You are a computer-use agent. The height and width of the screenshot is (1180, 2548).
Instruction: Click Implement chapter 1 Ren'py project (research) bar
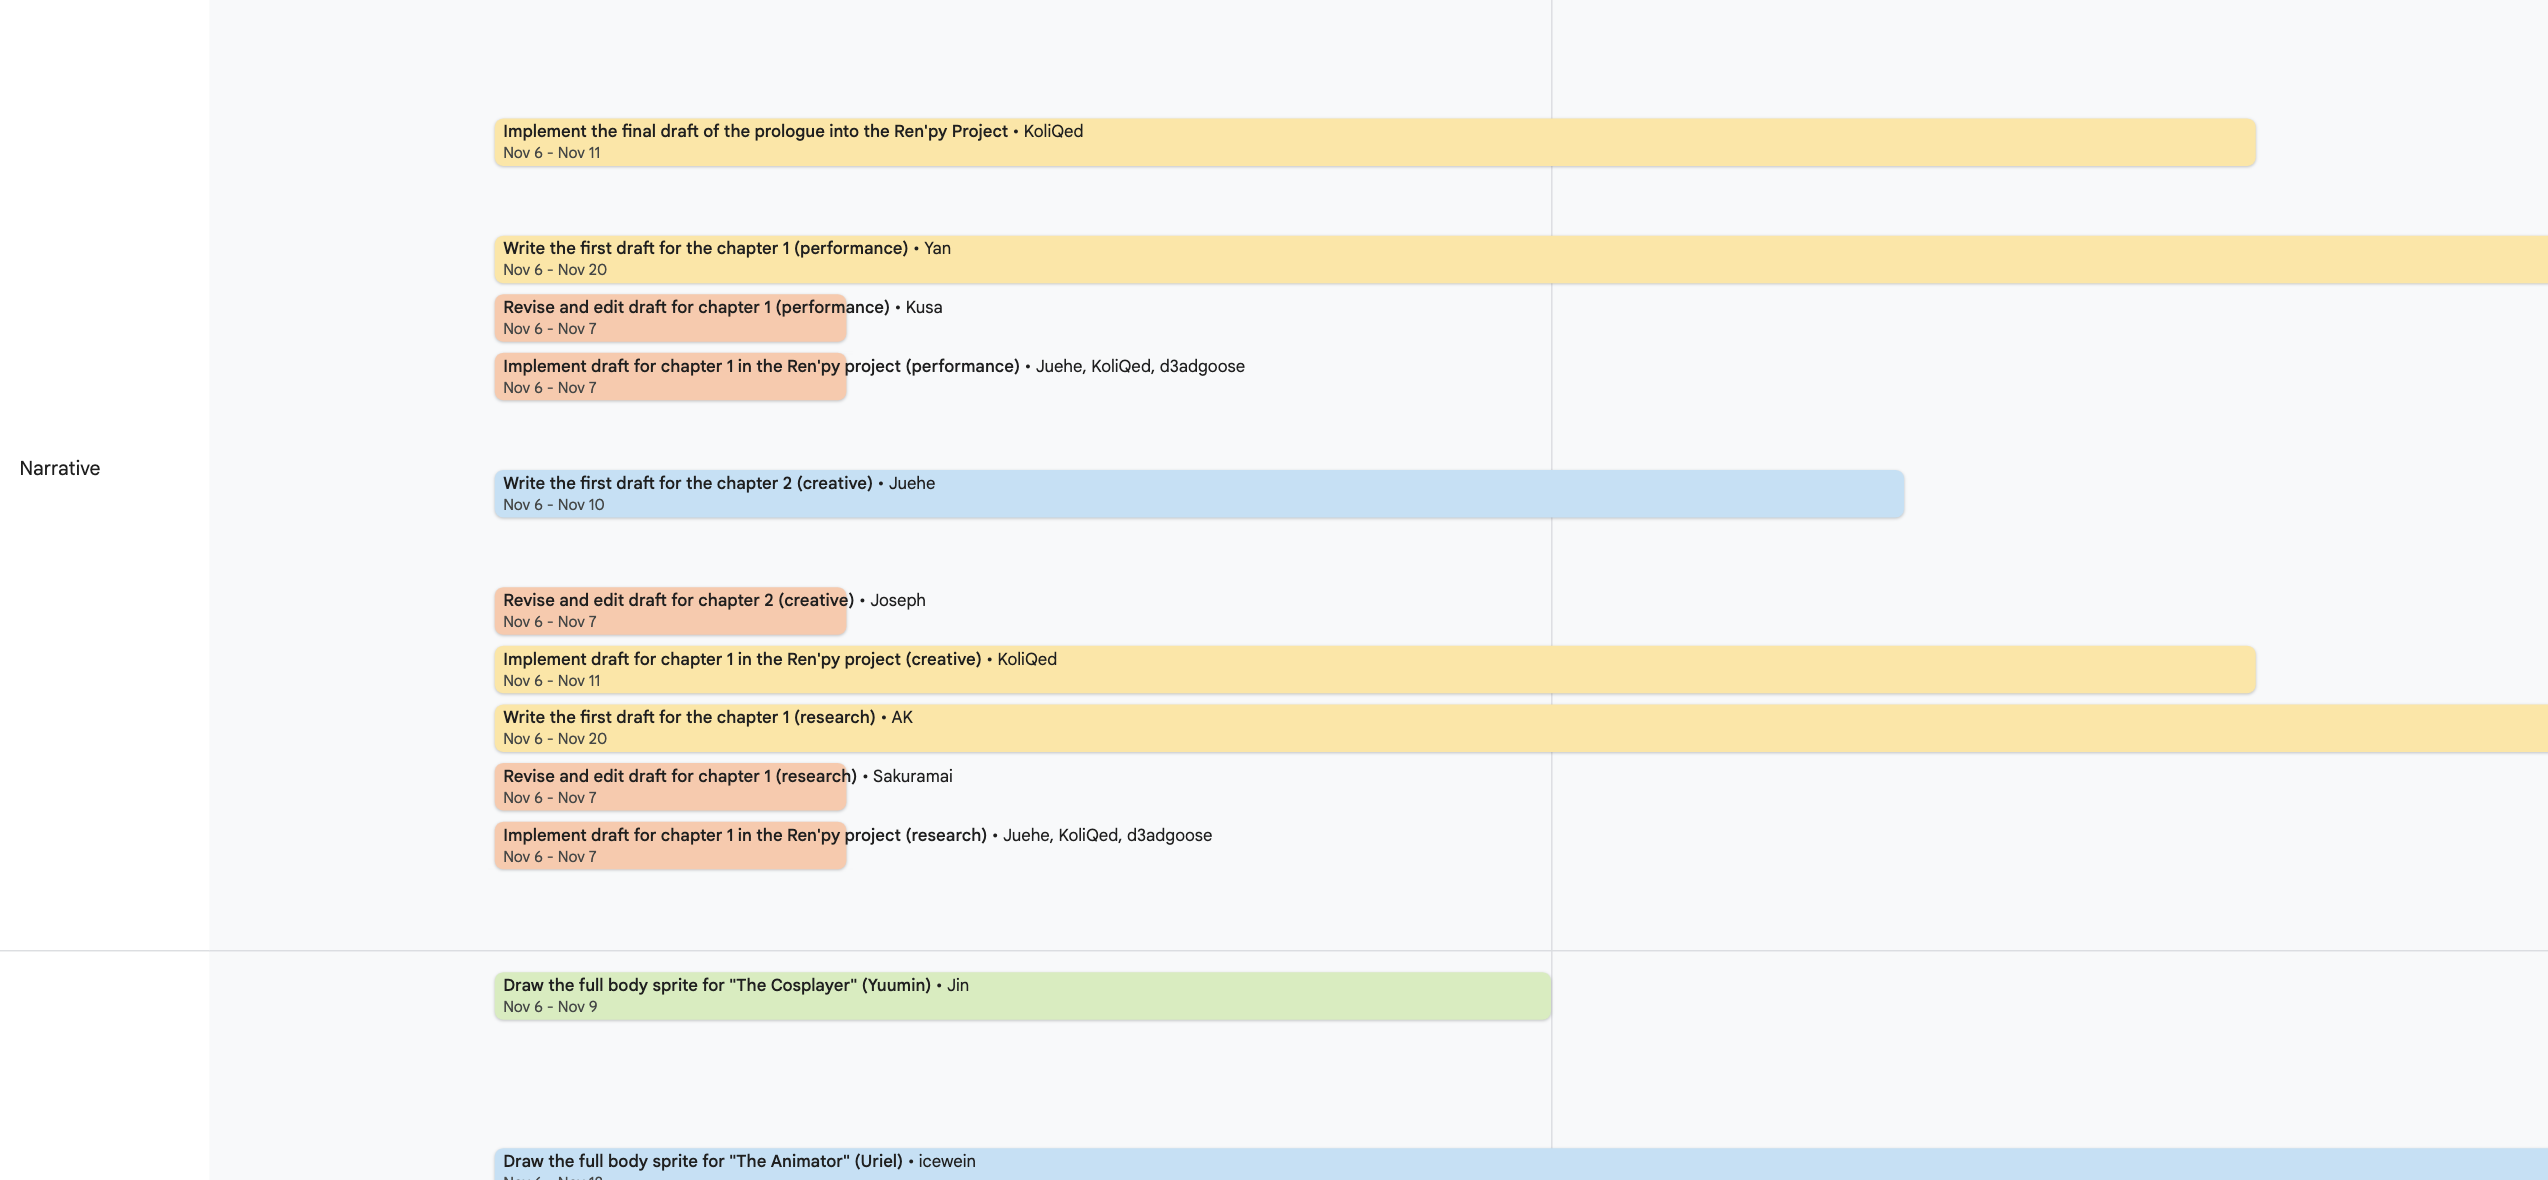pyautogui.click(x=670, y=846)
